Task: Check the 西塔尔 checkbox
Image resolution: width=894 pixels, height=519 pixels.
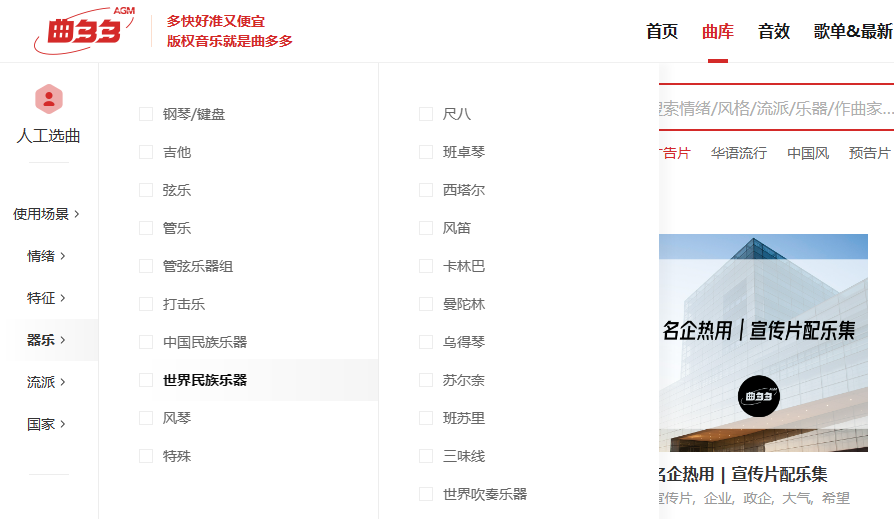Action: point(426,190)
